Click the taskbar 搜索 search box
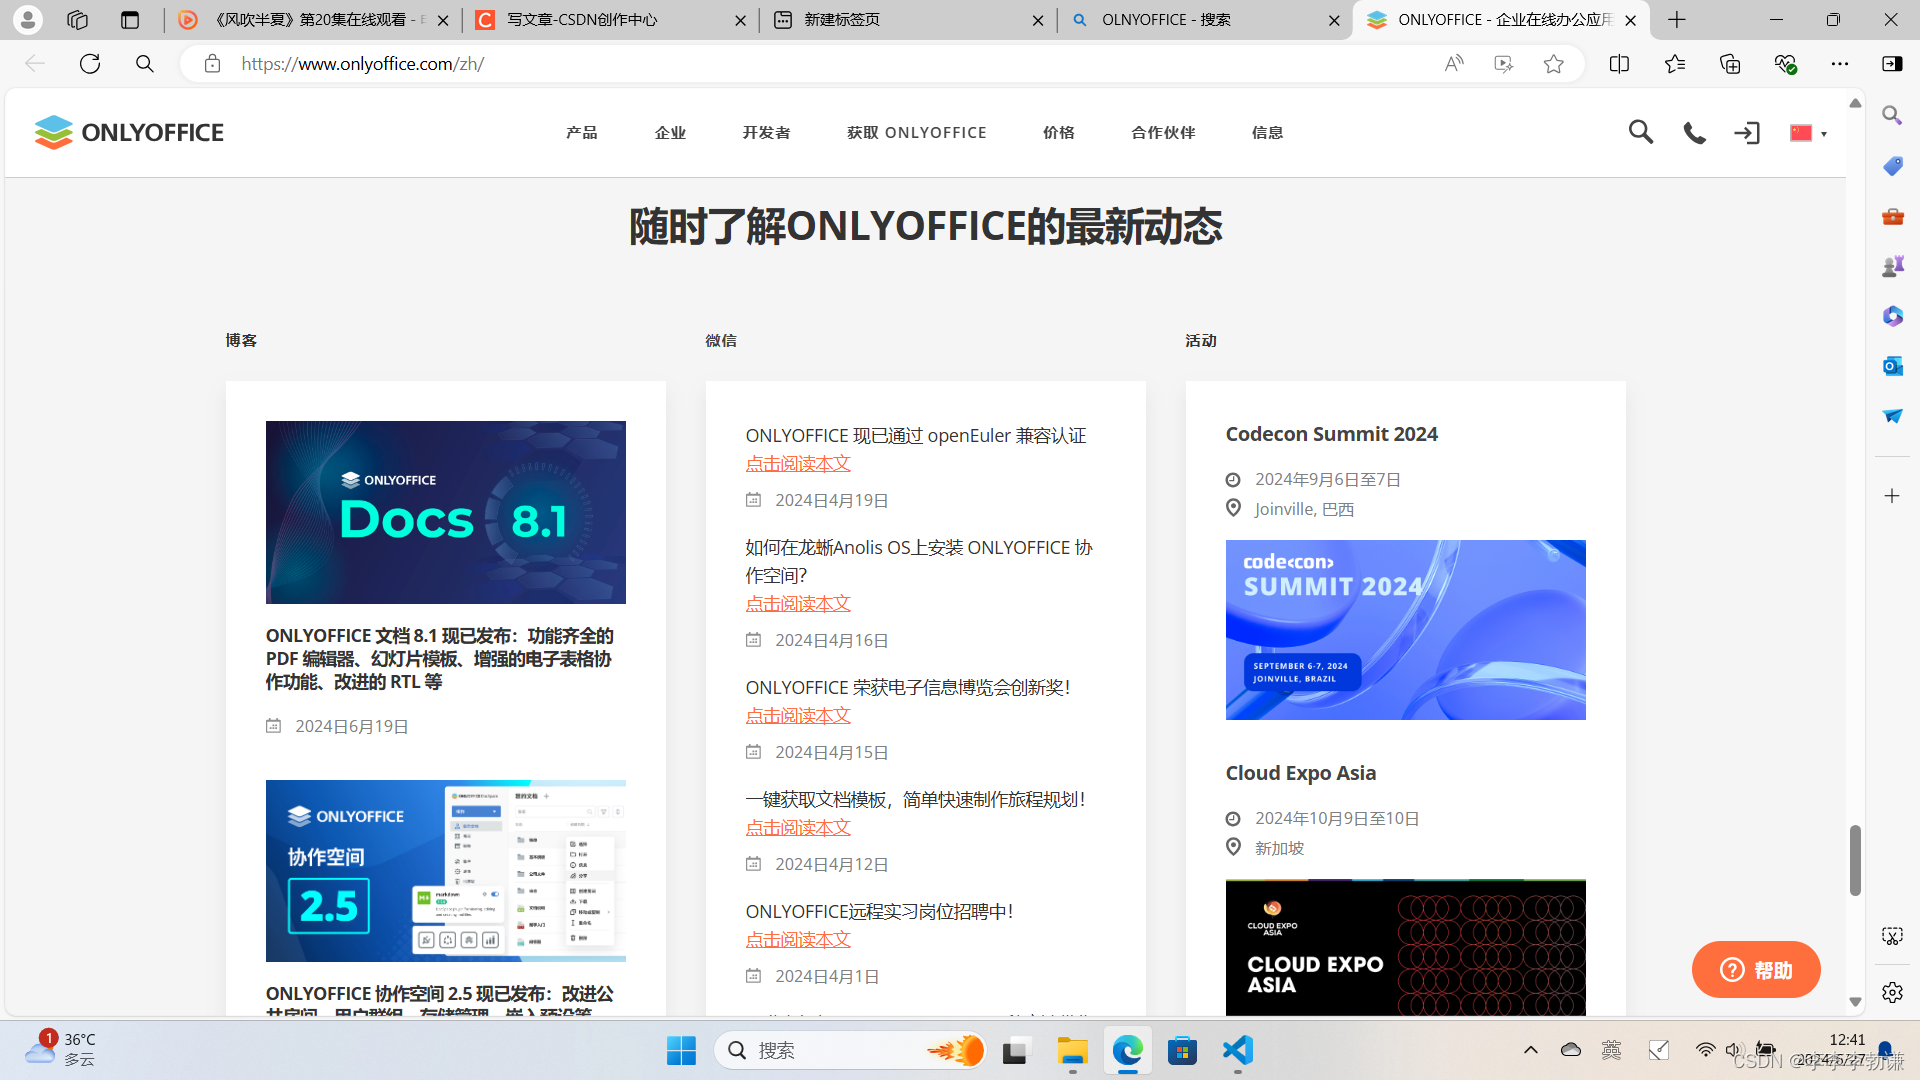The width and height of the screenshot is (1920, 1080). coord(852,1051)
